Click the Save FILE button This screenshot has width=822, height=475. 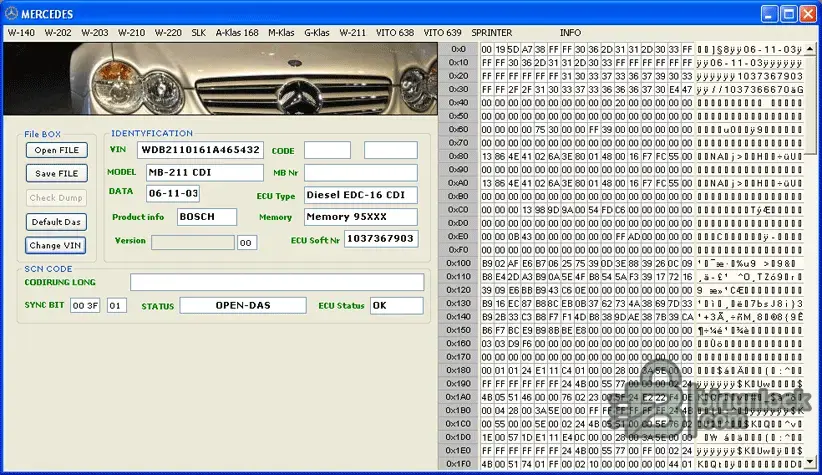57,174
